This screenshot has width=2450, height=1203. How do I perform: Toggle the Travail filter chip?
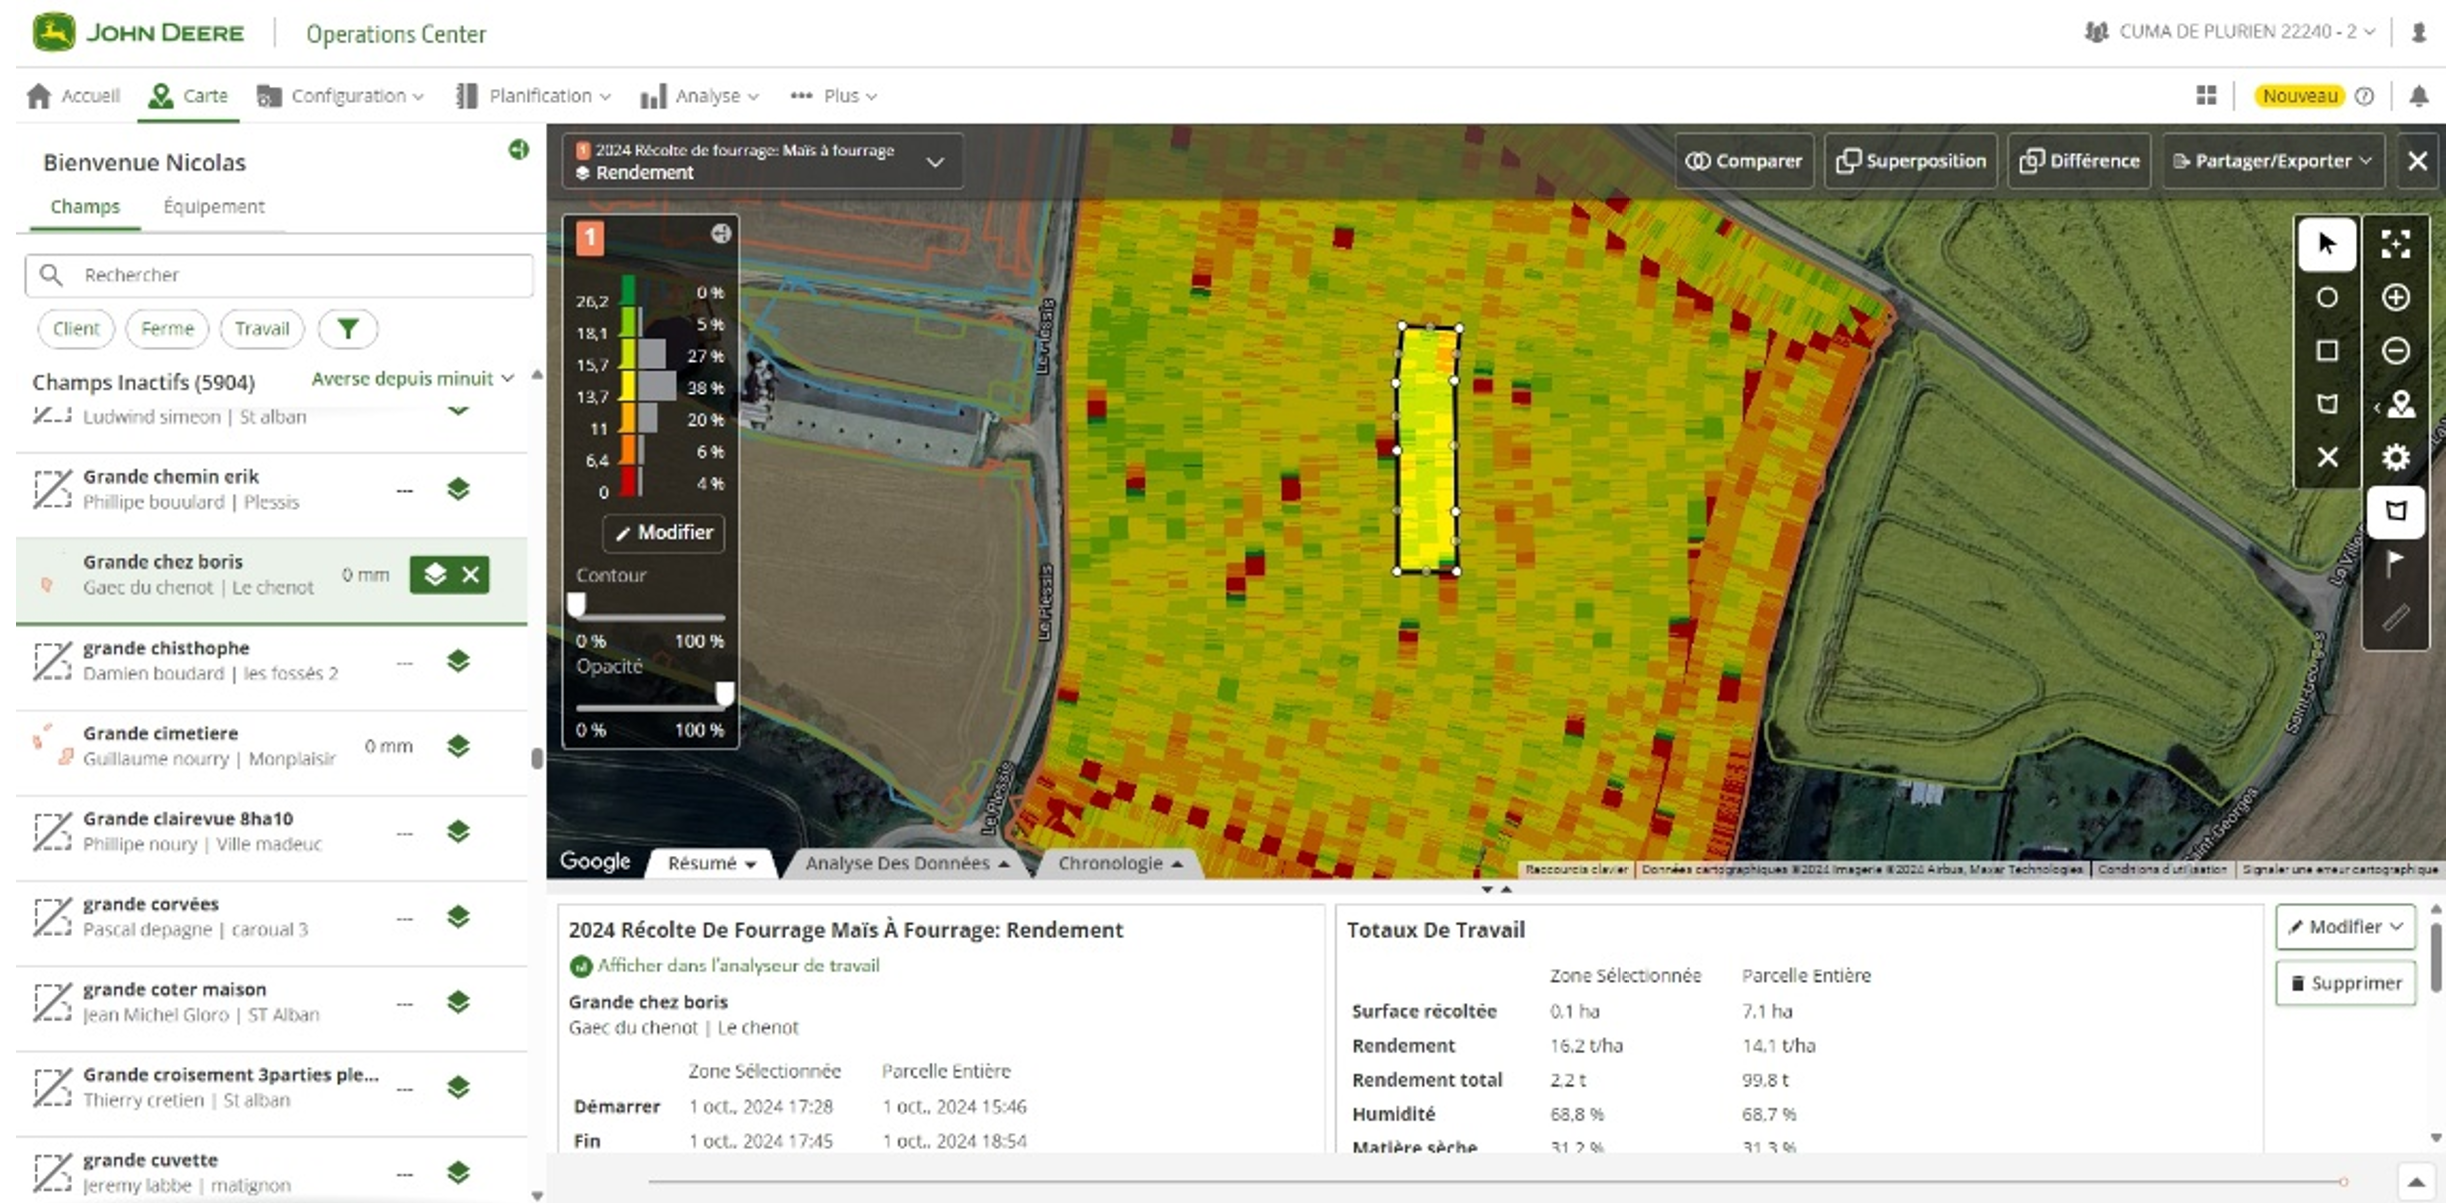[x=262, y=329]
